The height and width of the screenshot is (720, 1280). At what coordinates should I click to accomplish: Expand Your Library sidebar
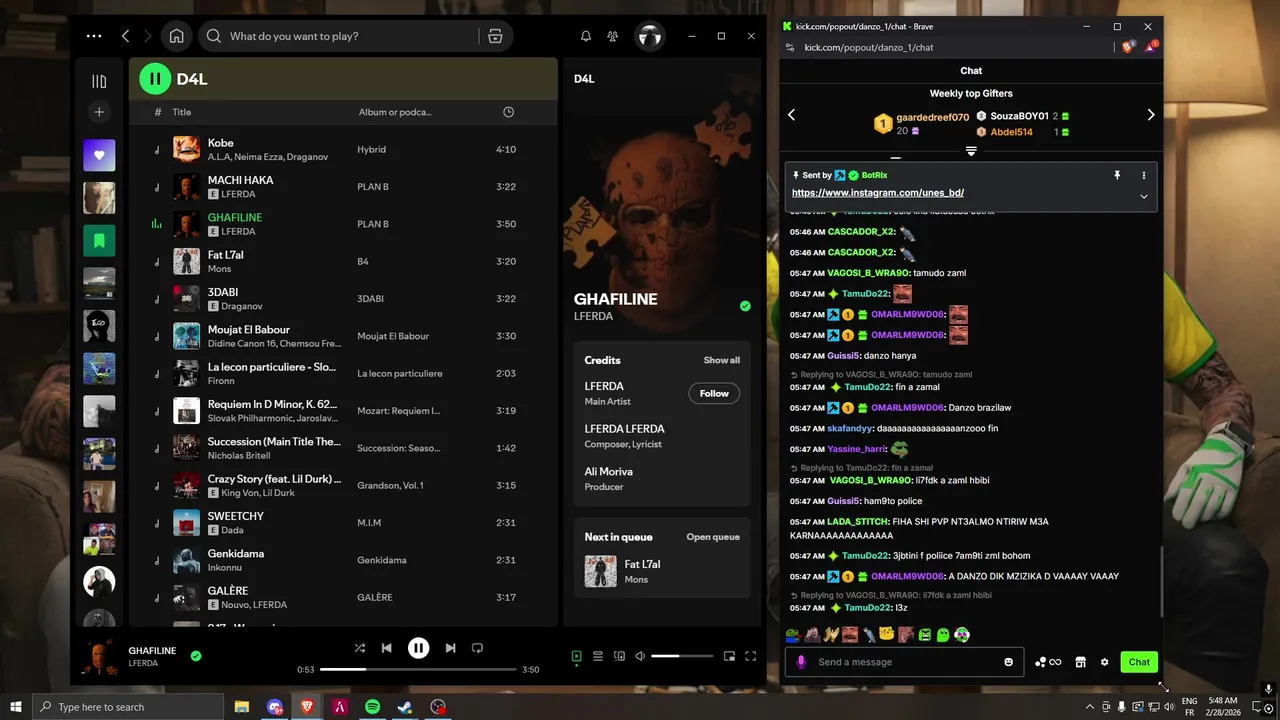pyautogui.click(x=99, y=81)
